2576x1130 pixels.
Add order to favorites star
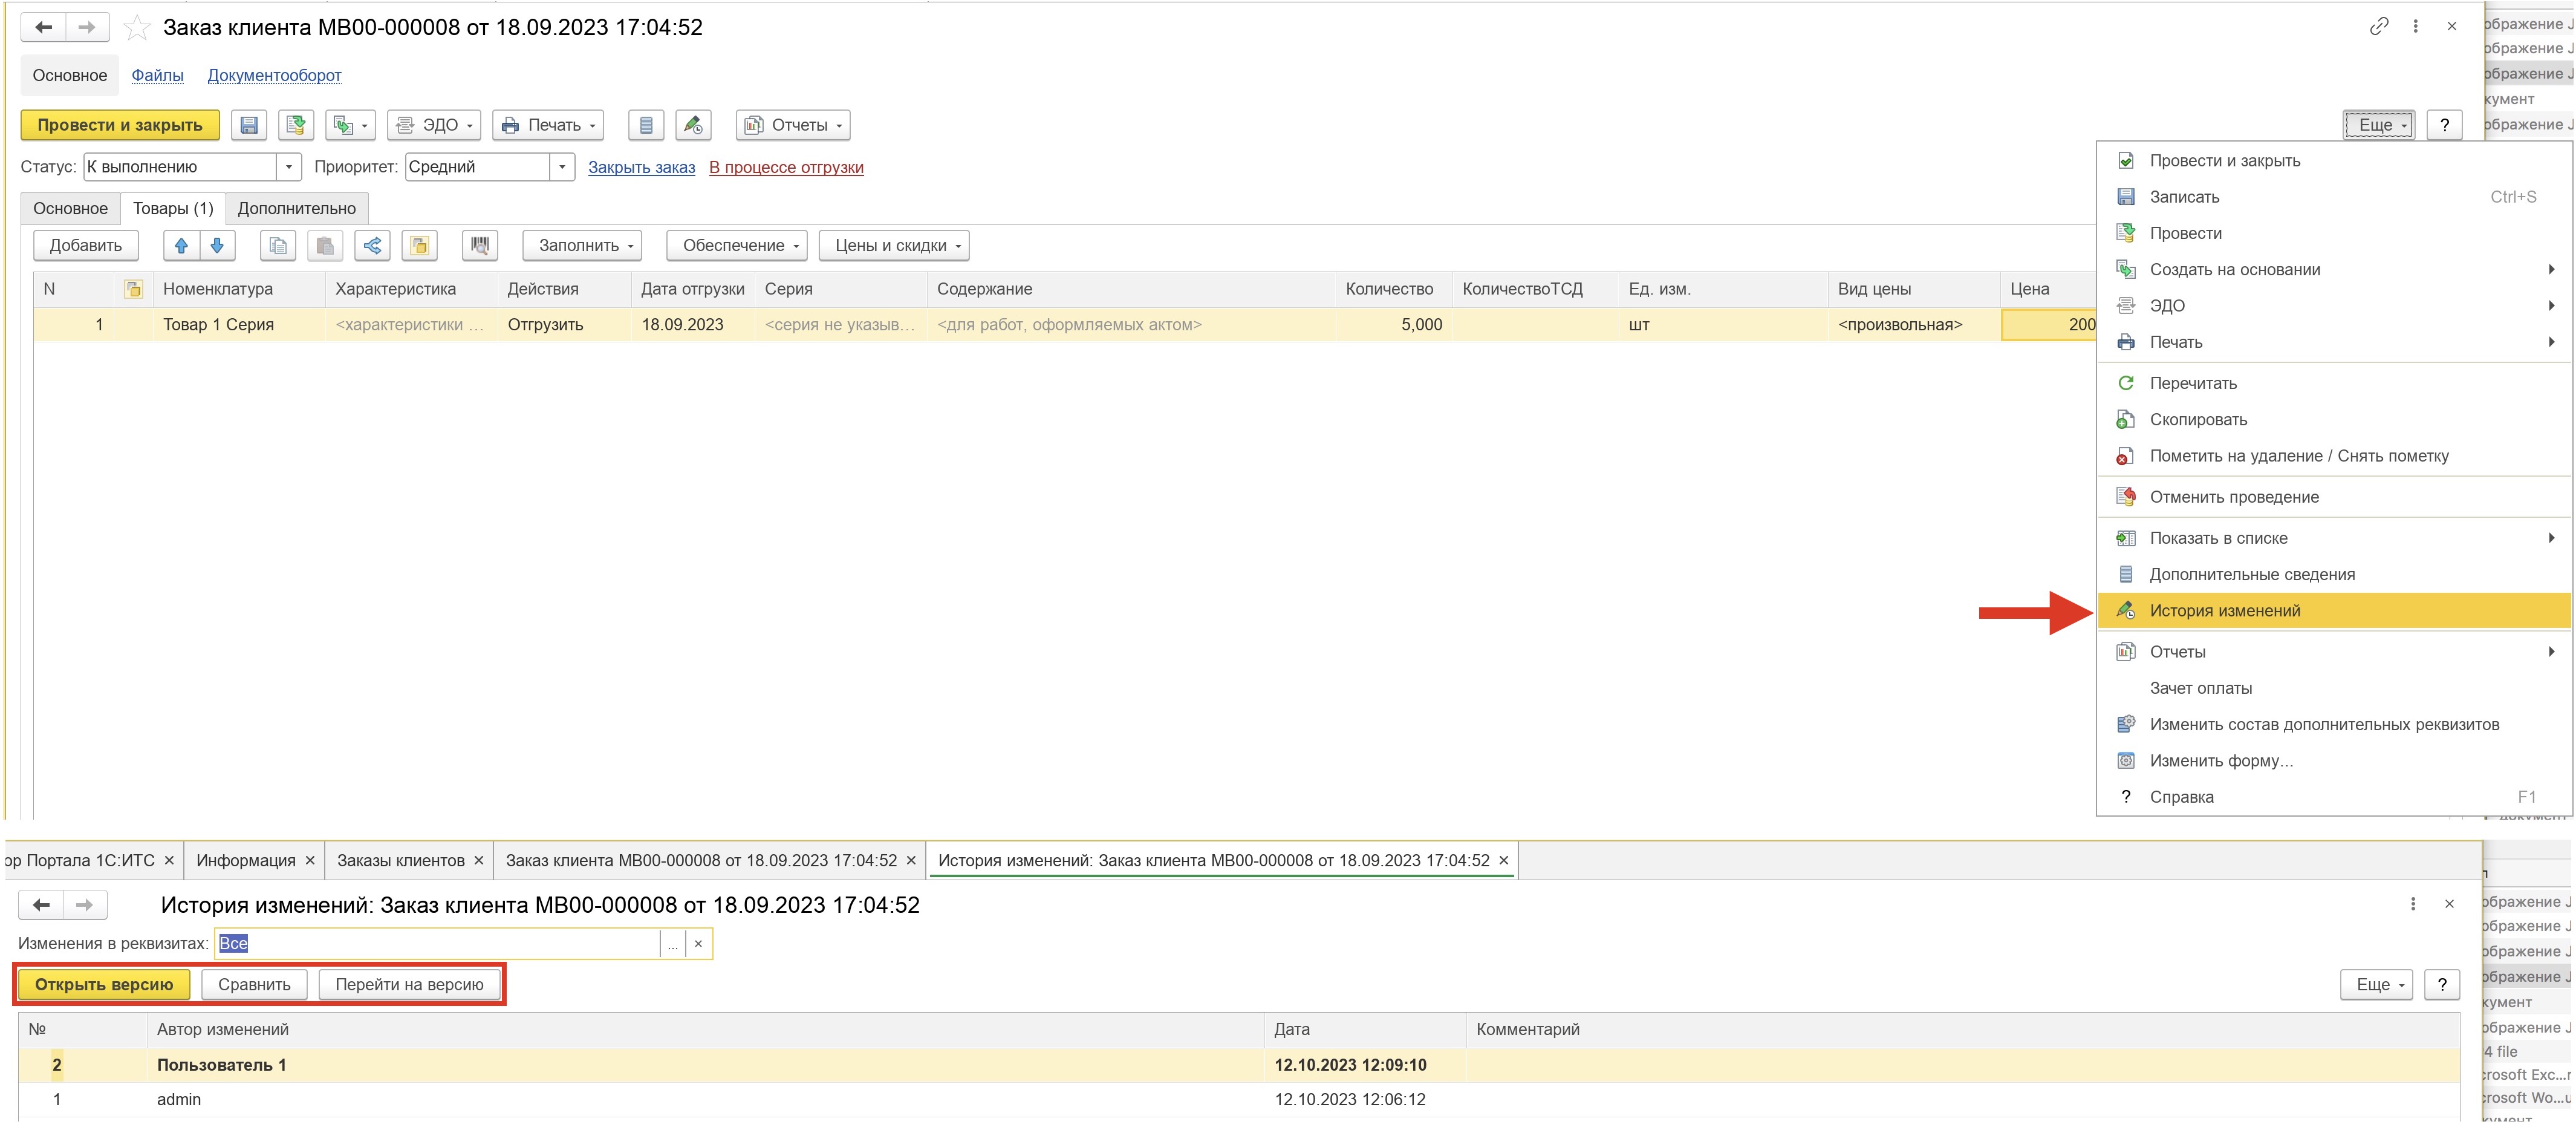136,28
